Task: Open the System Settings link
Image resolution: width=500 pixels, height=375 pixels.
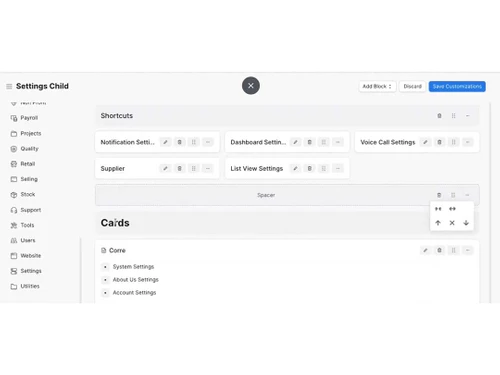Action: click(x=133, y=267)
